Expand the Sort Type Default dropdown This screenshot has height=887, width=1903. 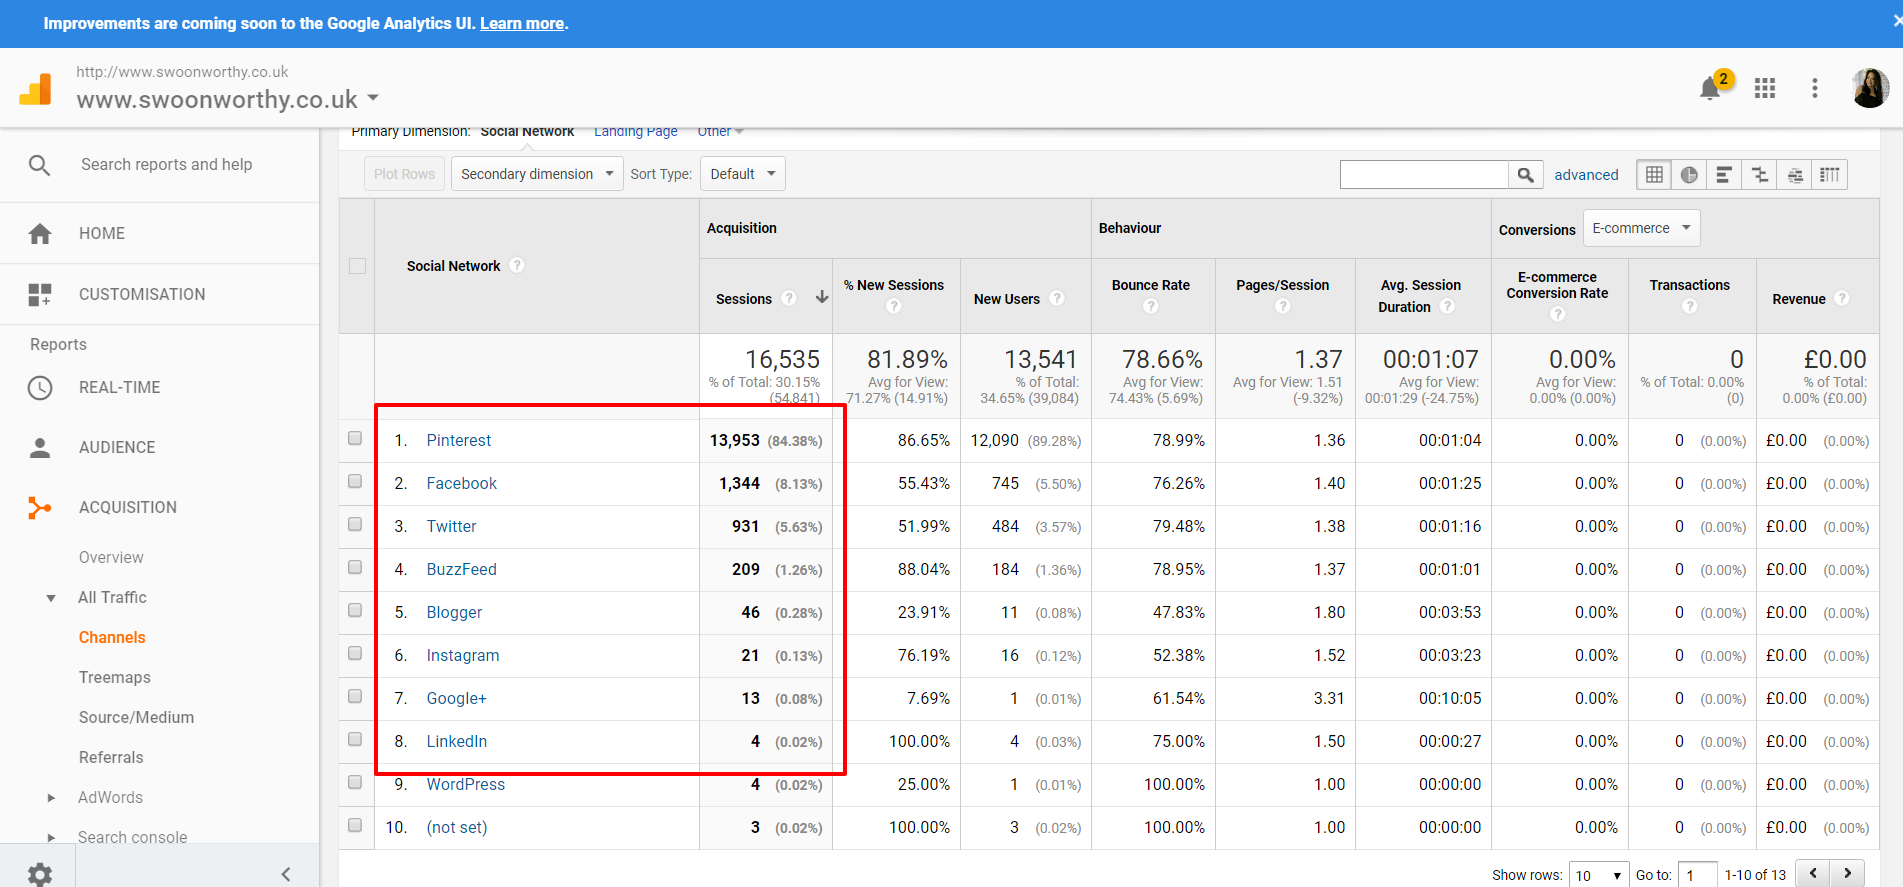click(x=742, y=174)
